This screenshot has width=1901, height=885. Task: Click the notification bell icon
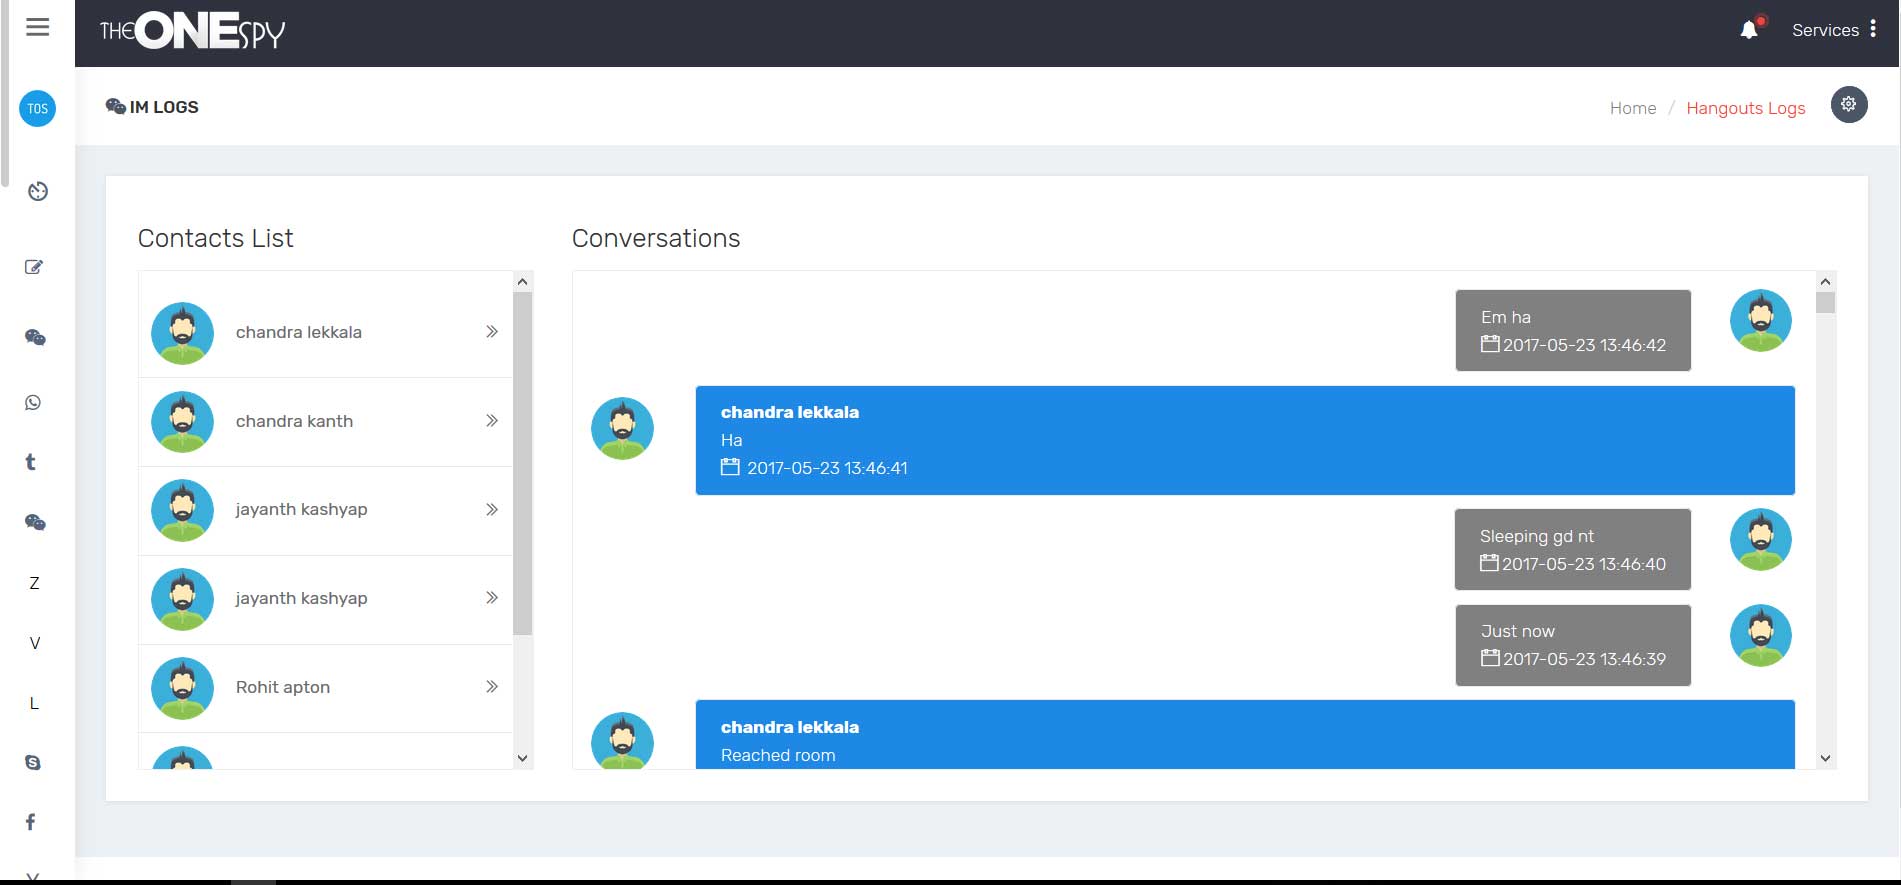pos(1749,30)
